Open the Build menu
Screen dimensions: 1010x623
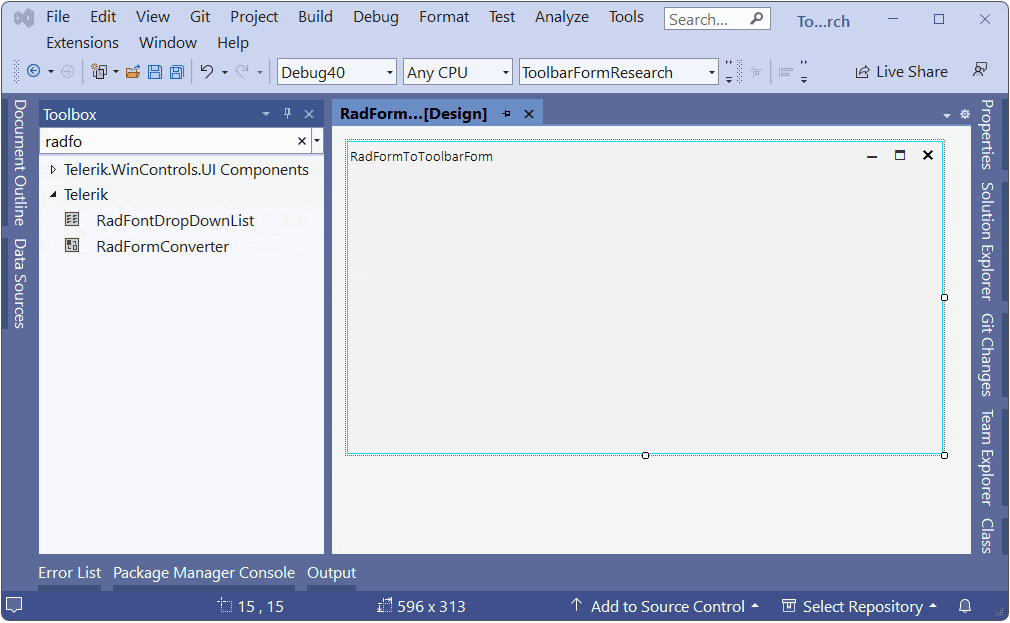[x=316, y=17]
